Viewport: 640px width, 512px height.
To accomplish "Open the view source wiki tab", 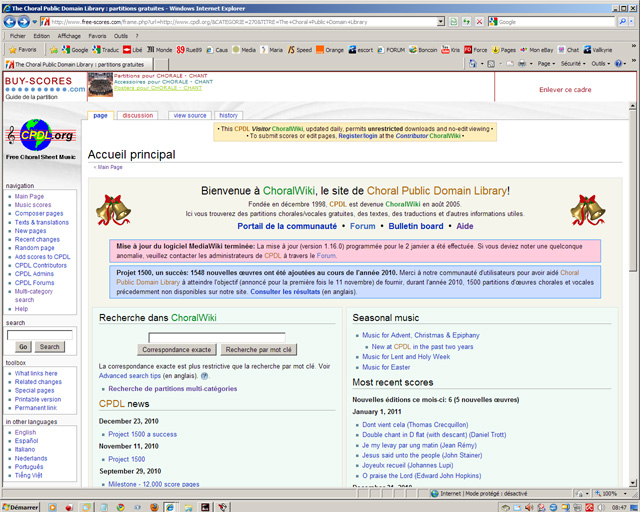I will coord(190,116).
